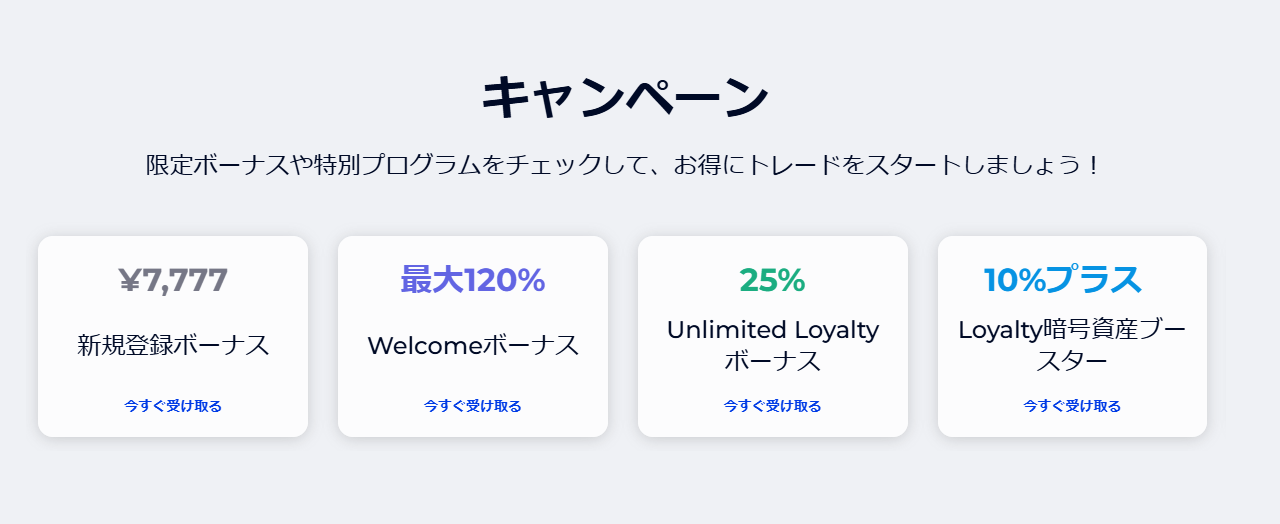Open 今すぐ受け取る under Unlimited Loyaltyボーナス
This screenshot has width=1280, height=524.
pyautogui.click(x=773, y=406)
